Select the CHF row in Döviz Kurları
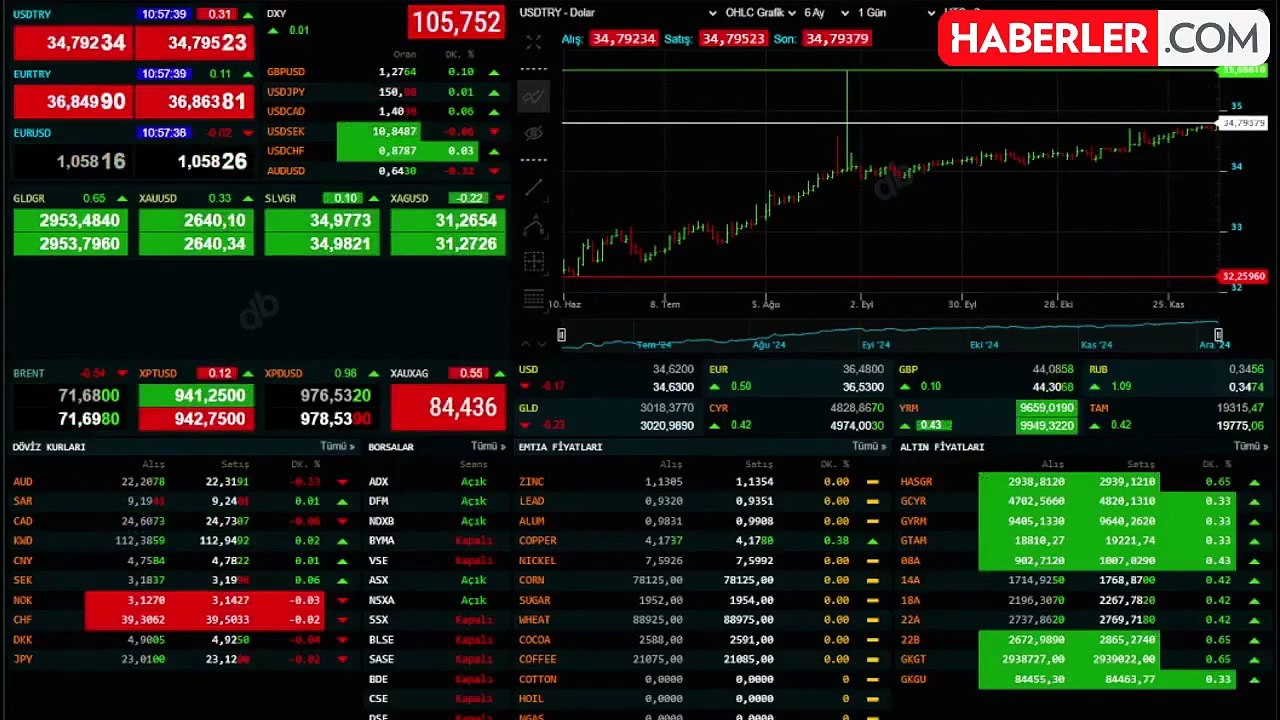This screenshot has width=1280, height=720. (183, 620)
